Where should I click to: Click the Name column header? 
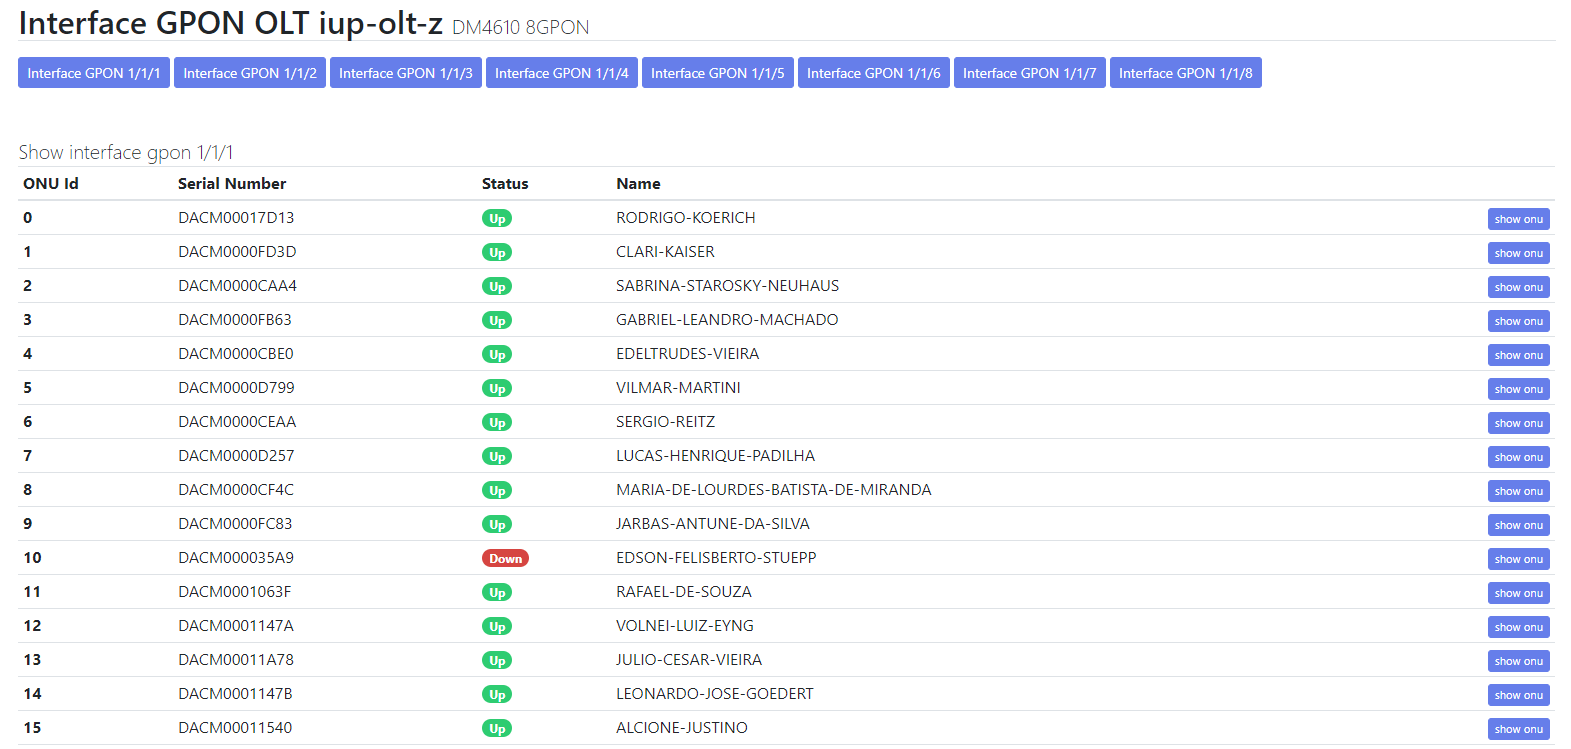[638, 184]
